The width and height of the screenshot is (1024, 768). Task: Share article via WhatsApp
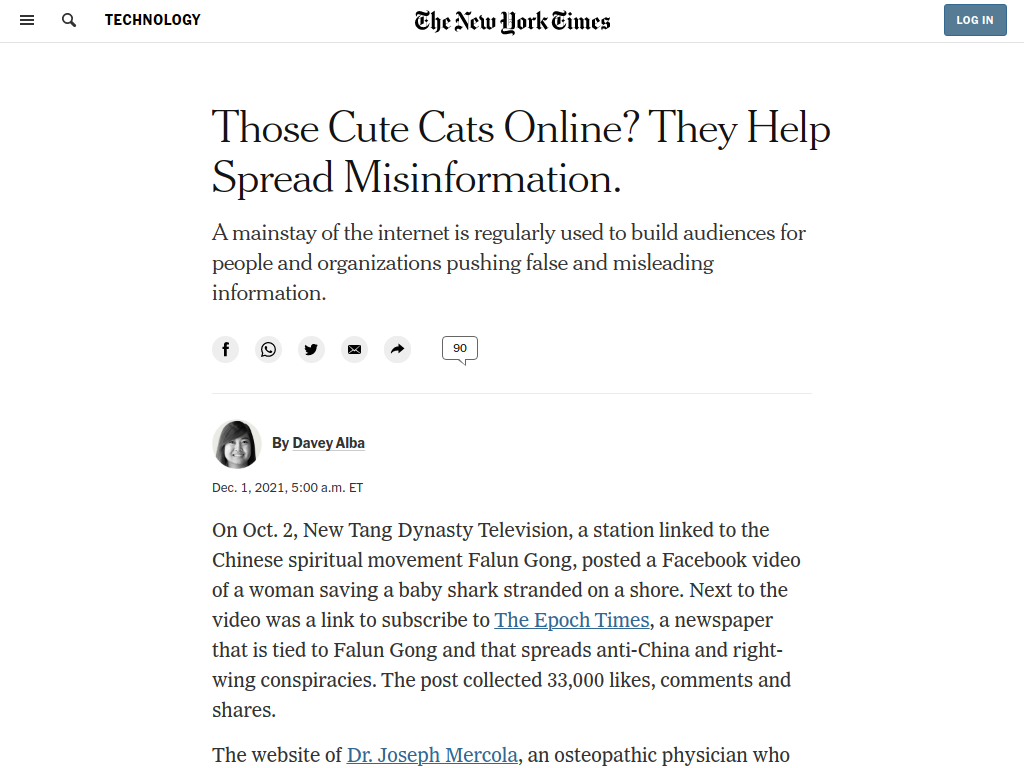[268, 349]
